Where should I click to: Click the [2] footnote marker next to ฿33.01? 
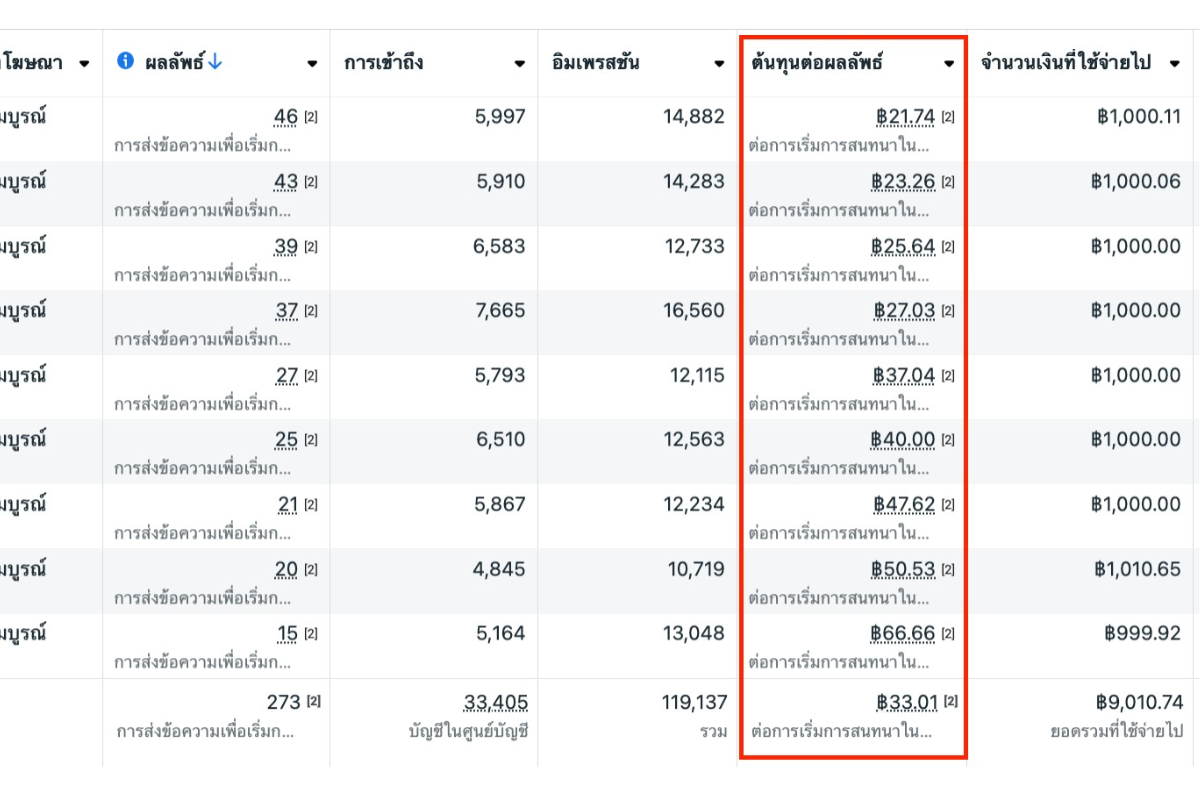point(950,703)
